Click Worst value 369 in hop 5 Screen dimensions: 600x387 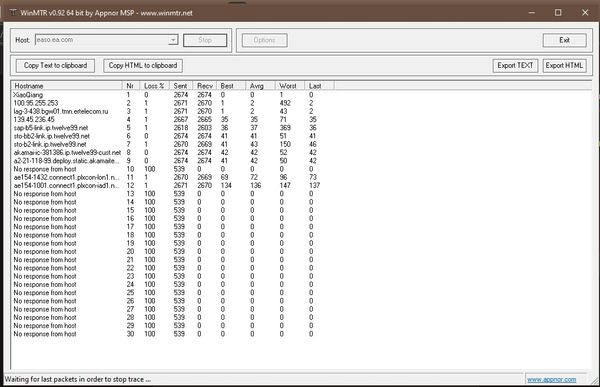[x=285, y=127]
